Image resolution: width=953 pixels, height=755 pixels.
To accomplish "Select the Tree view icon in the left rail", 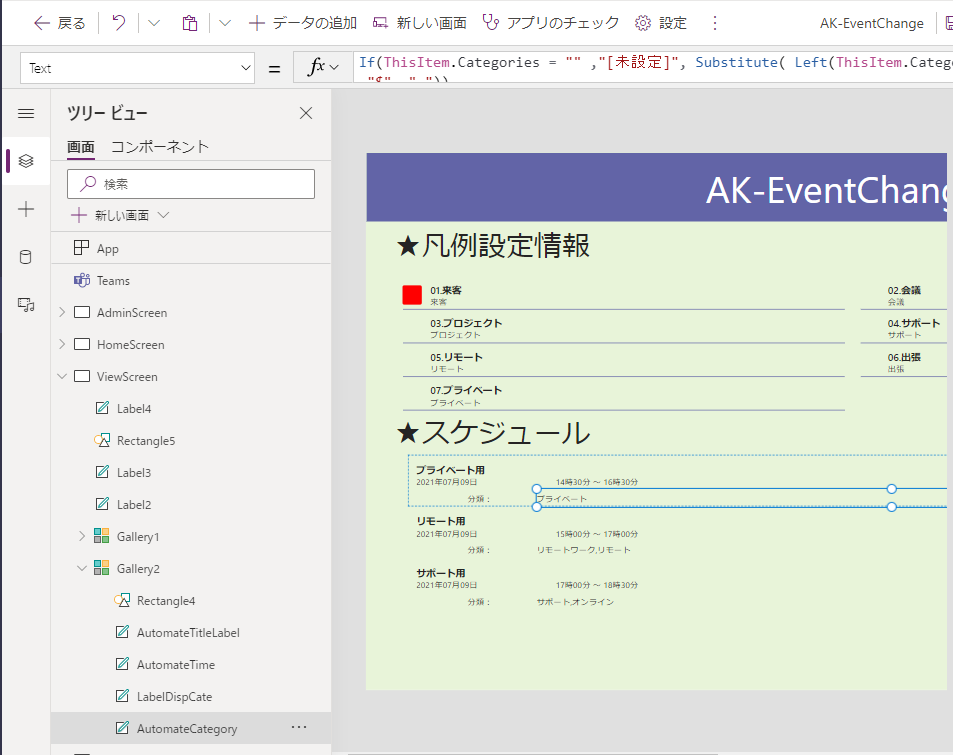I will point(25,160).
